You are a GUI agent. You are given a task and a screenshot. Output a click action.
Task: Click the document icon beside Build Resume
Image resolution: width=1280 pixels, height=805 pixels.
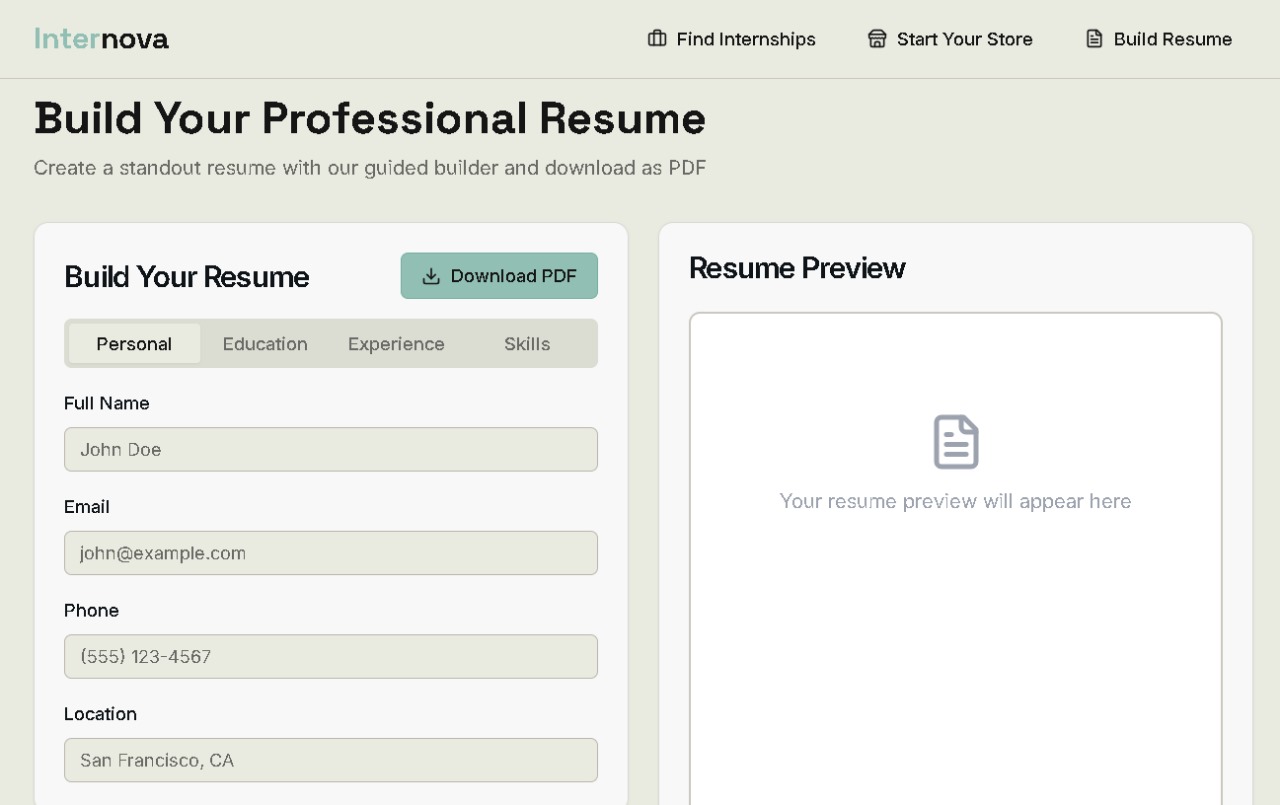pyautogui.click(x=1095, y=39)
